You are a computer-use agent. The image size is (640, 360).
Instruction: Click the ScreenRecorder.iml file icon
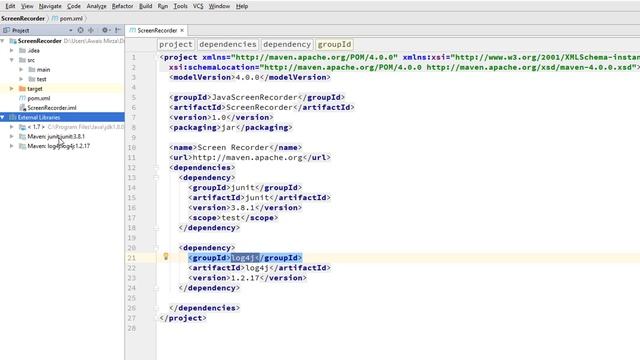(x=22, y=108)
